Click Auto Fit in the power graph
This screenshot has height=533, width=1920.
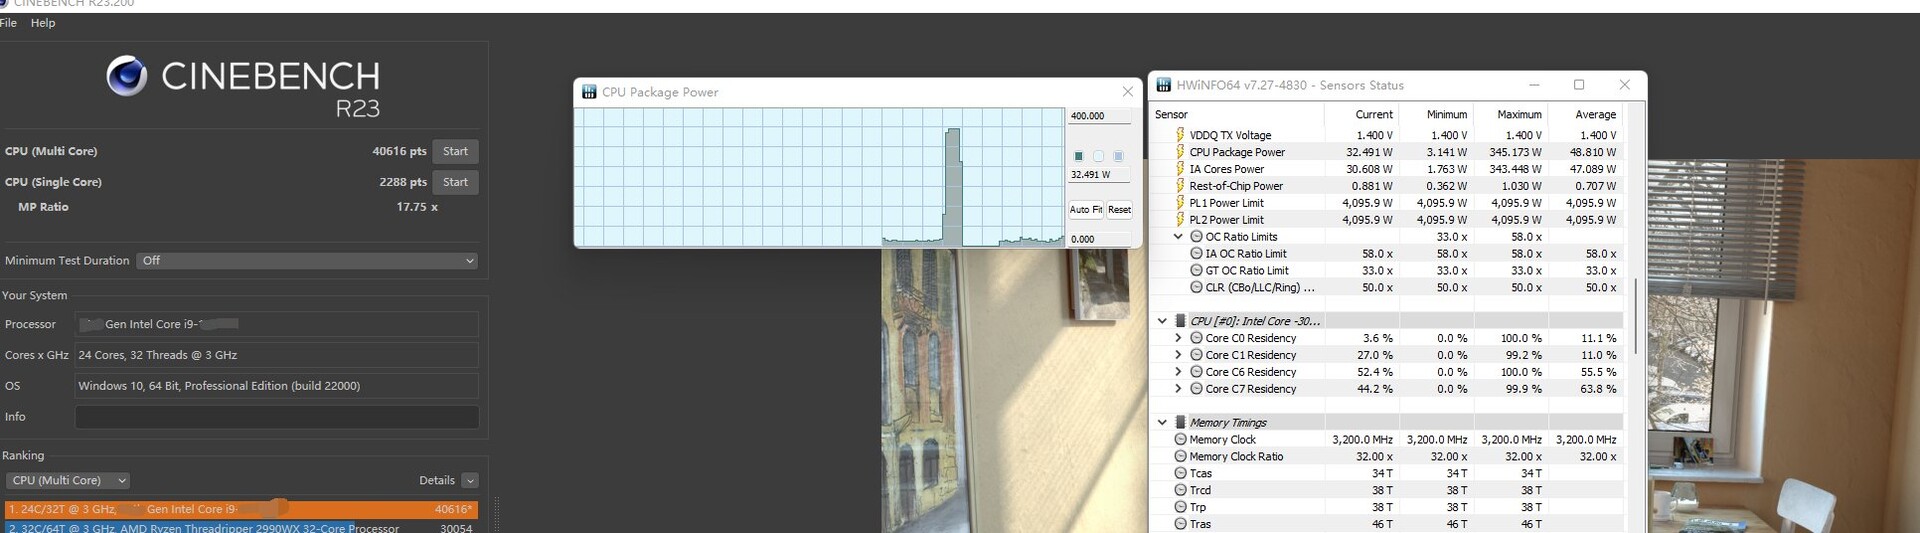pos(1085,210)
